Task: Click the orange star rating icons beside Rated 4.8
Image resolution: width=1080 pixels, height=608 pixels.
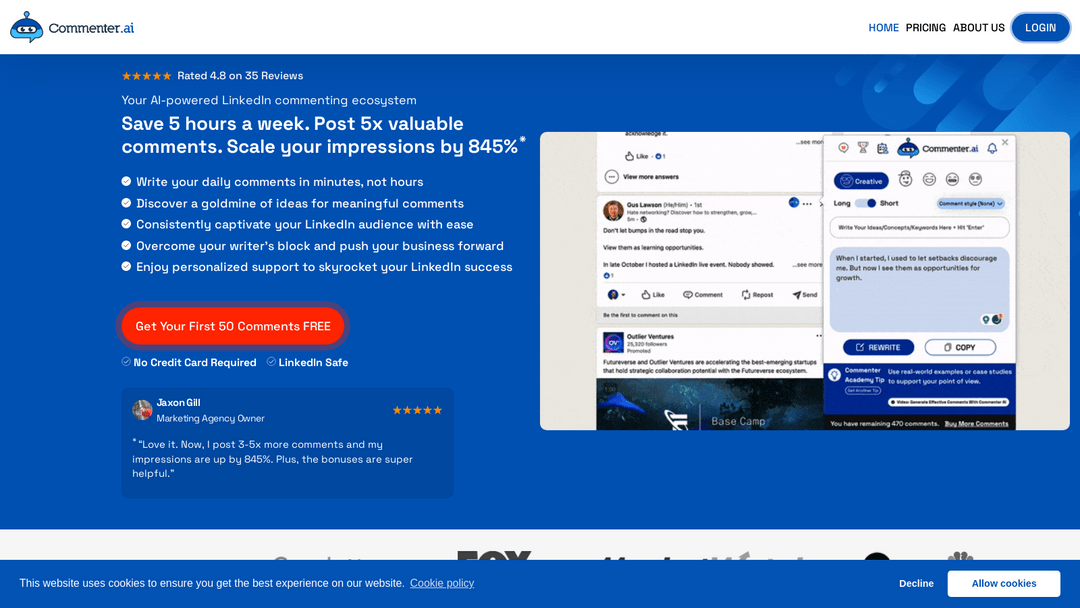Action: [x=146, y=76]
